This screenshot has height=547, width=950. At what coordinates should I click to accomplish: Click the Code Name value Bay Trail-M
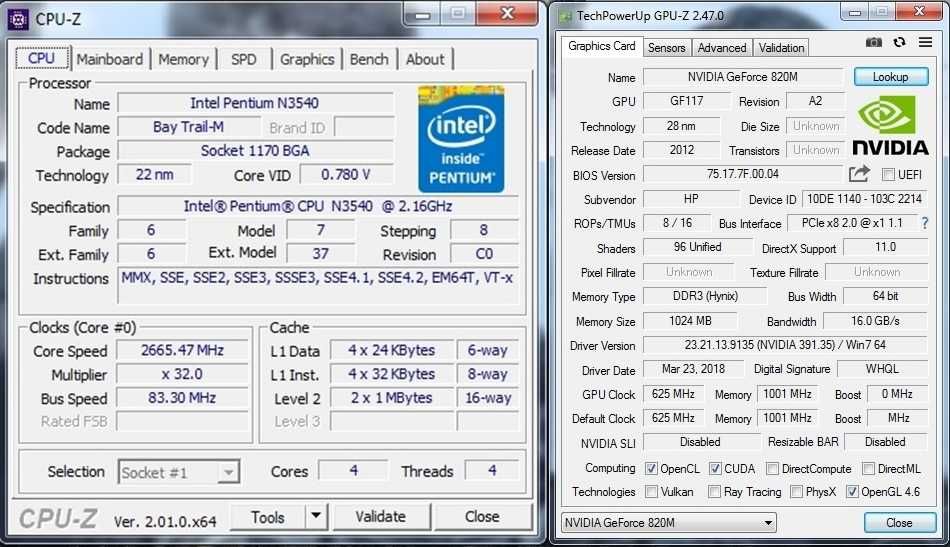188,127
